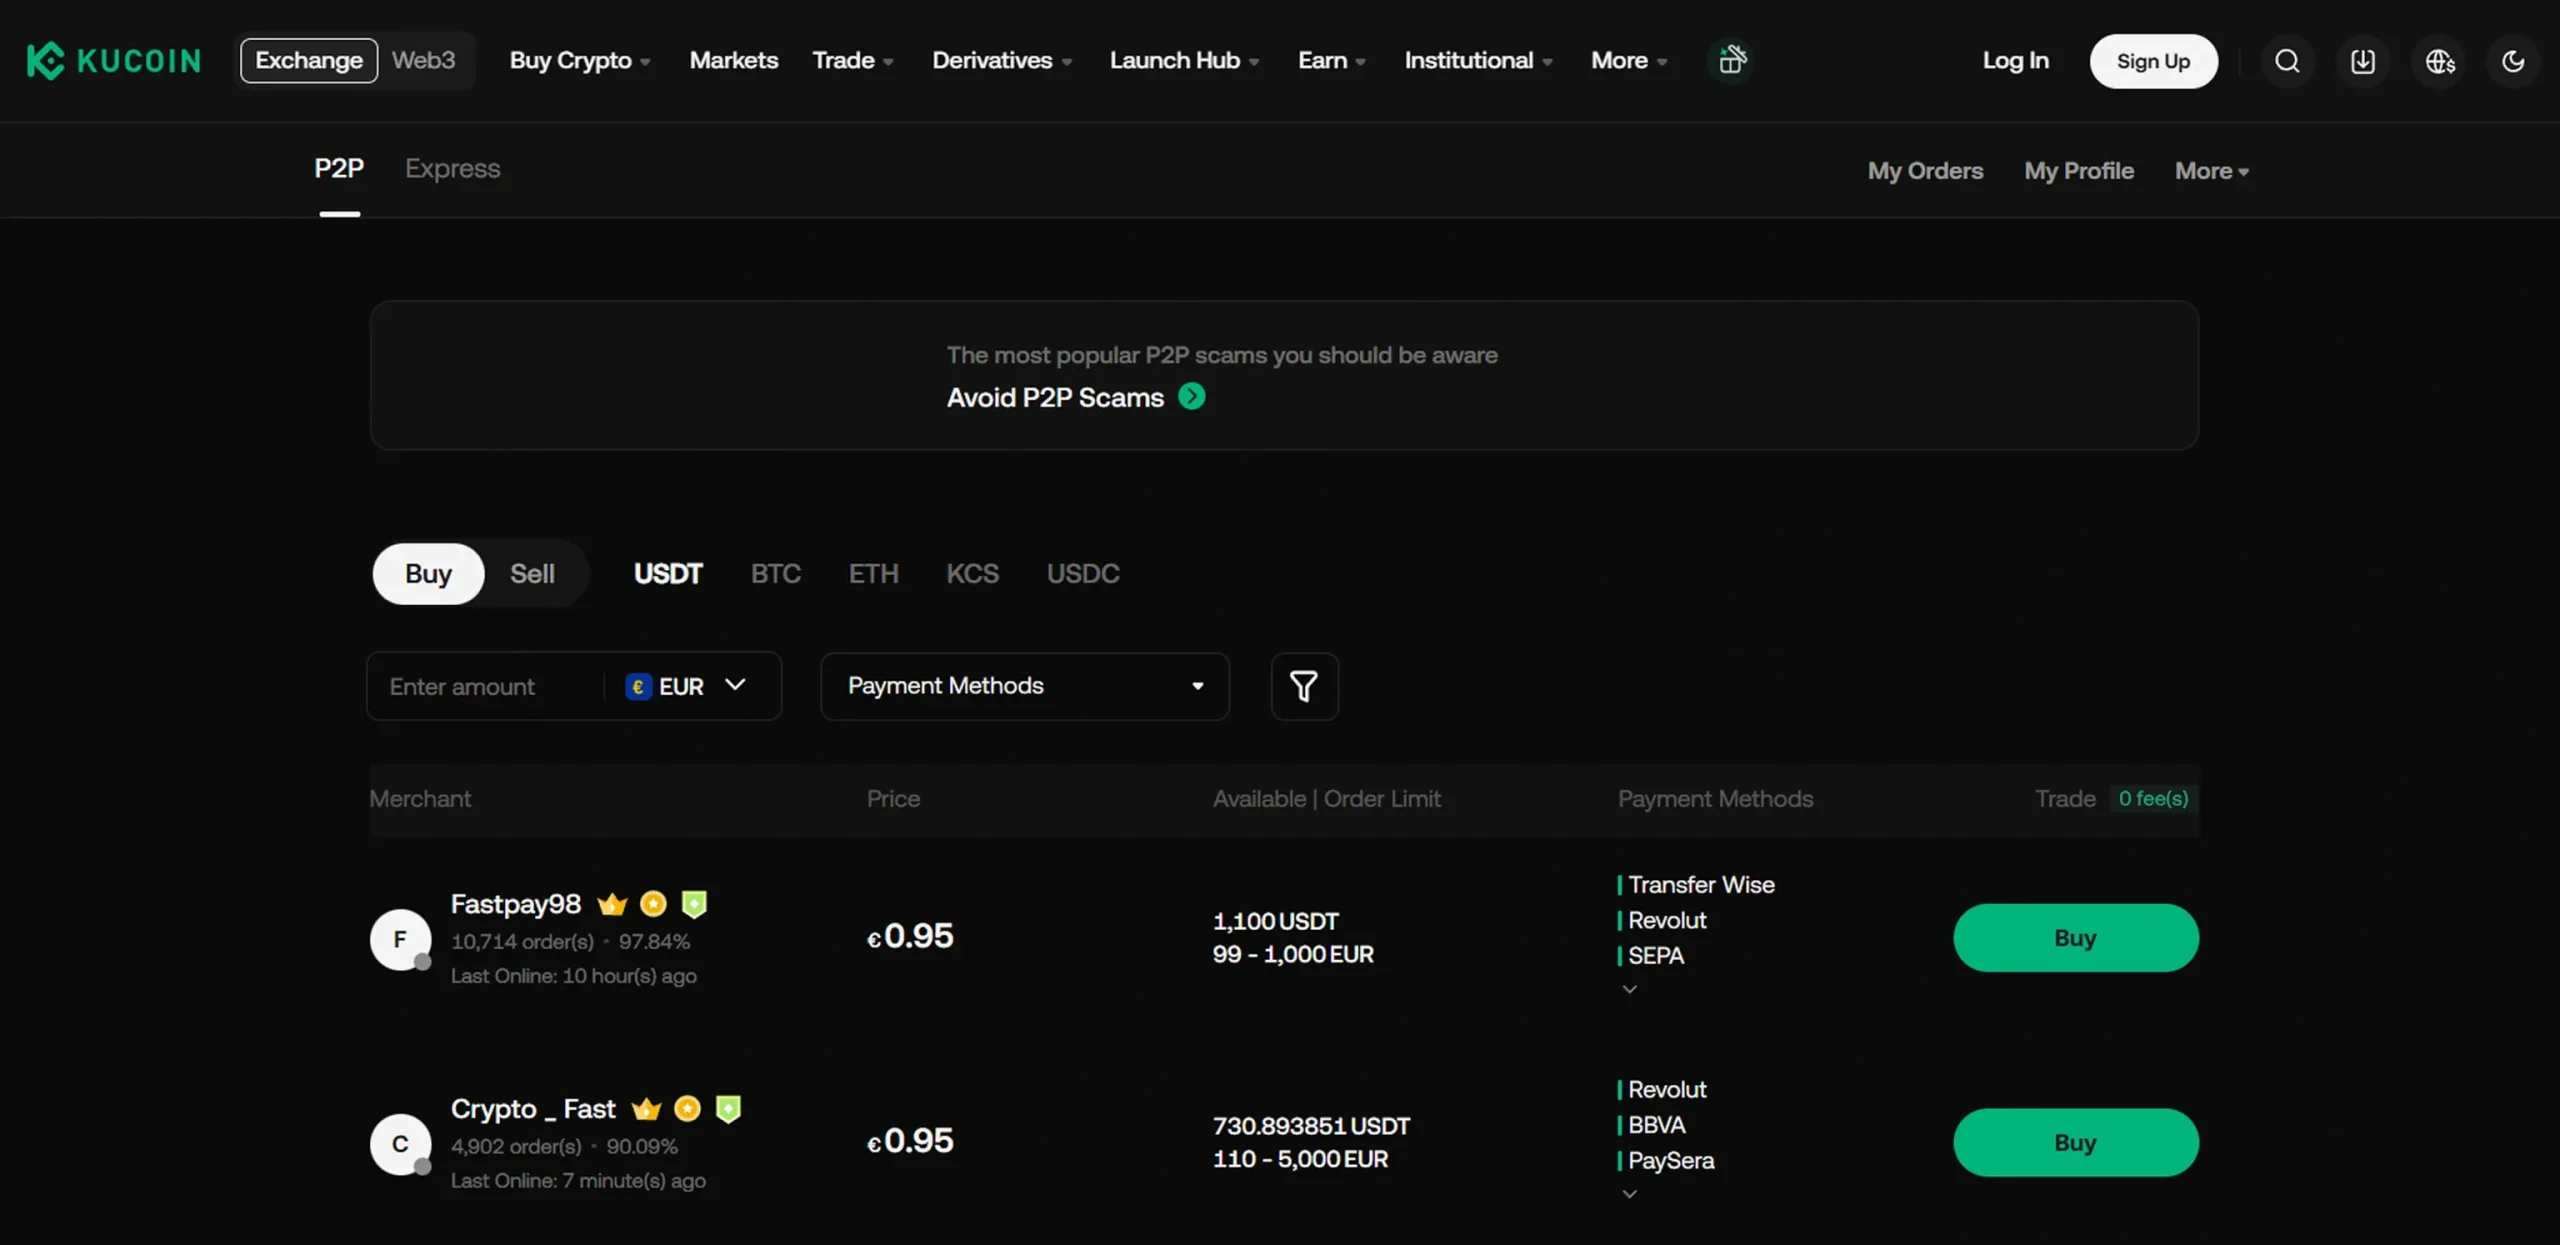
Task: Open the gift rewards icon
Action: [1732, 60]
